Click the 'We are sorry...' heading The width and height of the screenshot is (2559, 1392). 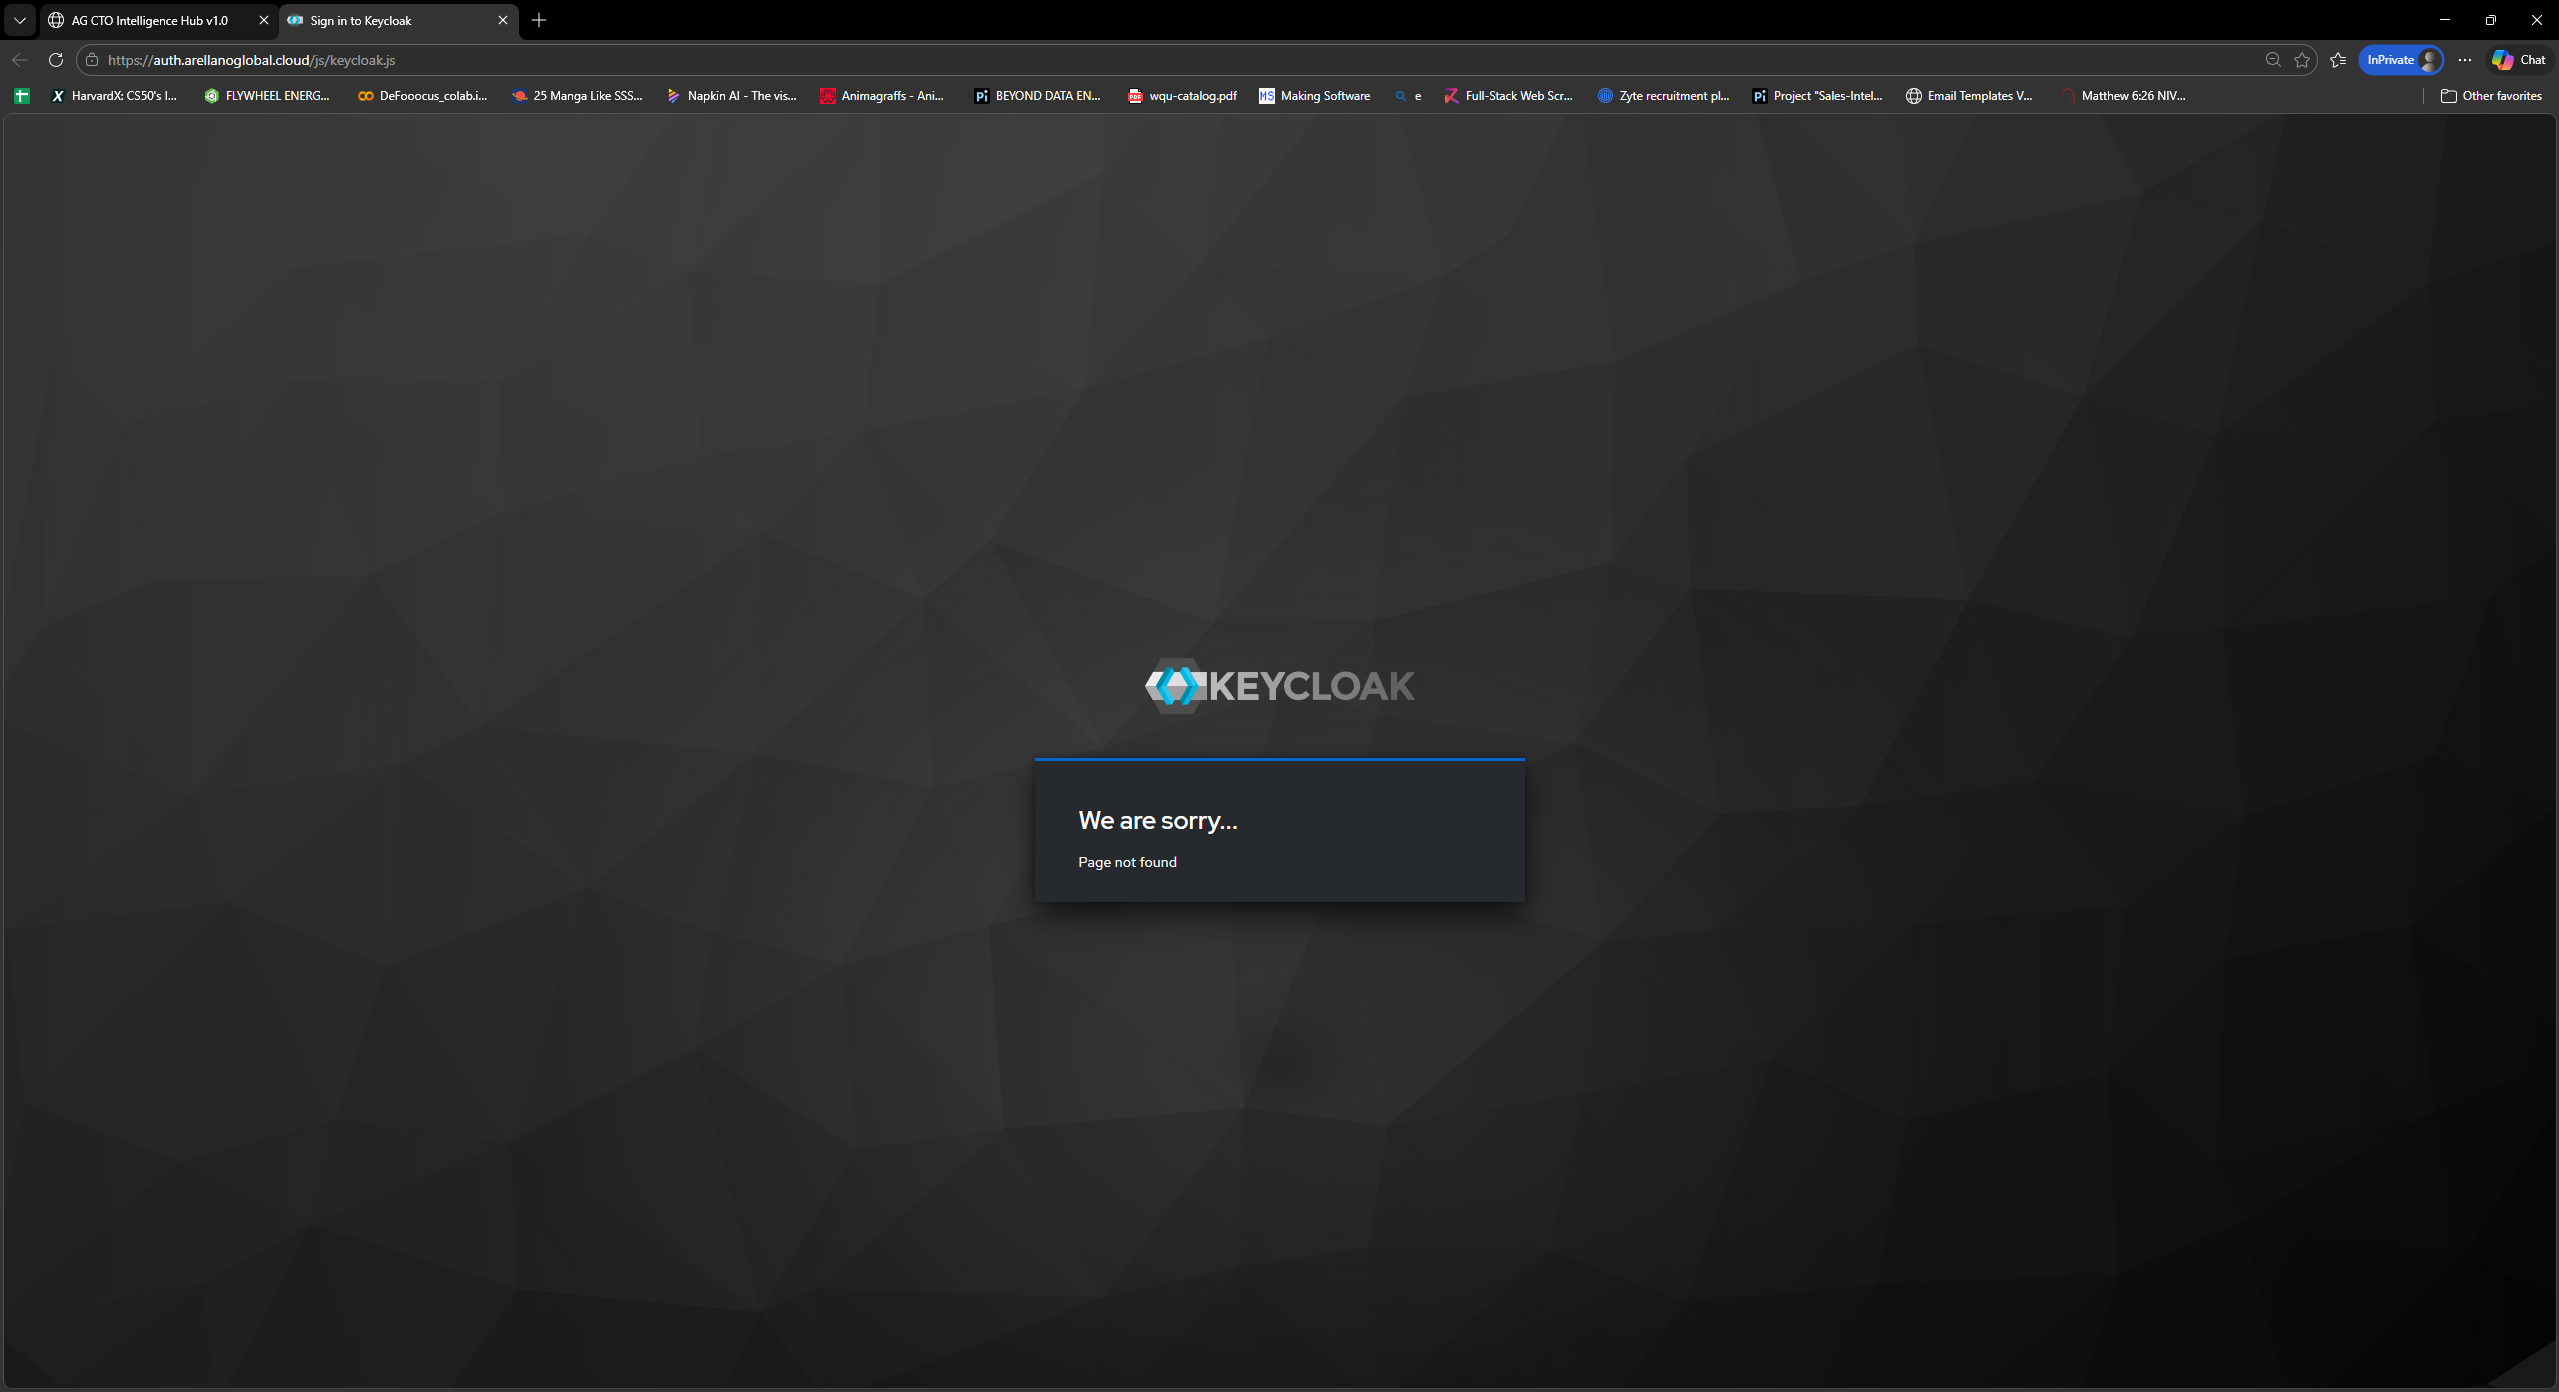pyautogui.click(x=1158, y=821)
